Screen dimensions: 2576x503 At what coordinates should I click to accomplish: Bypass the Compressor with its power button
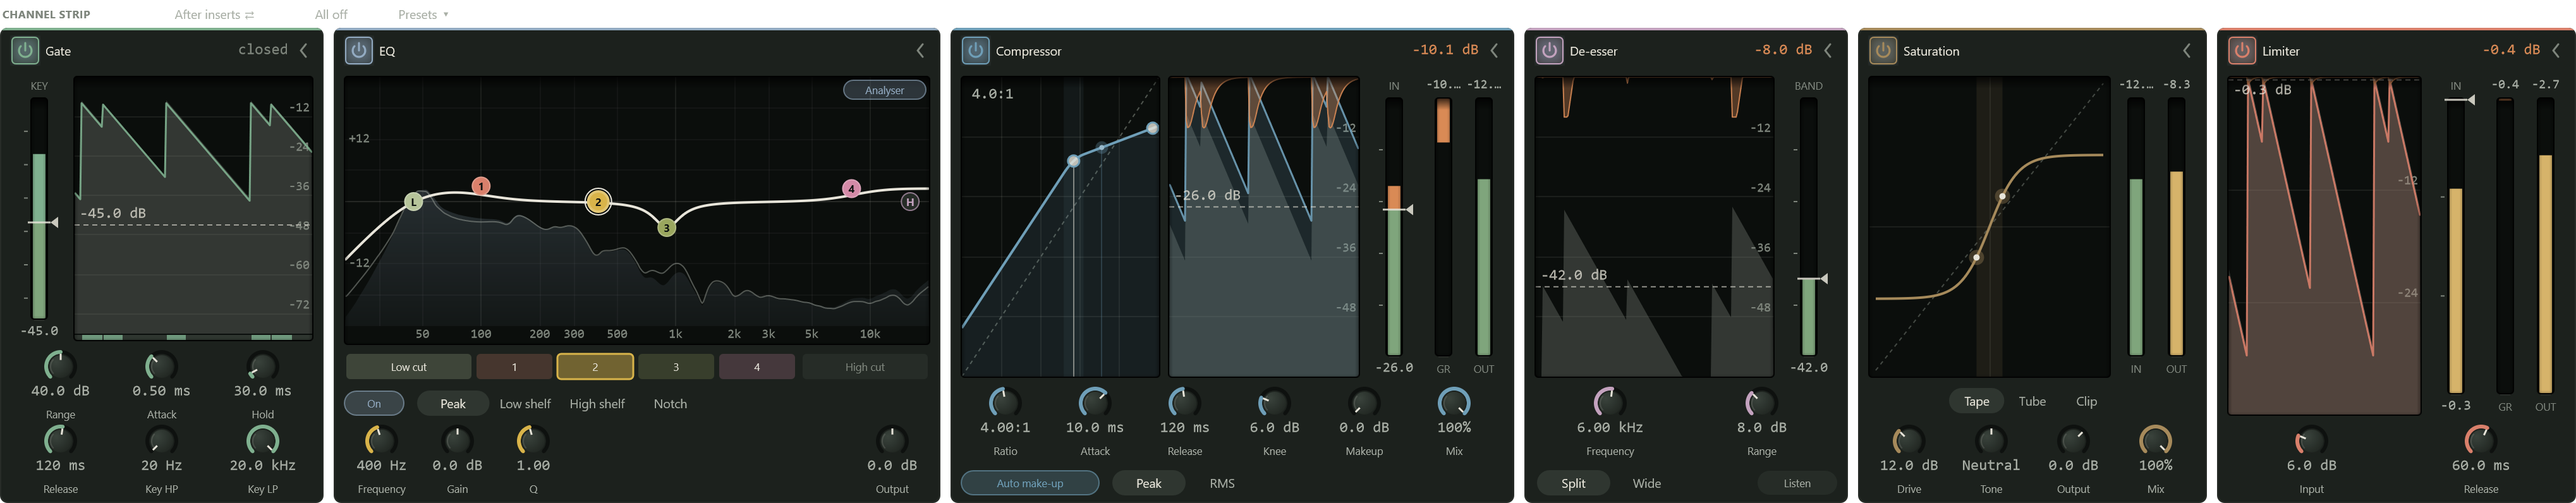click(x=976, y=50)
